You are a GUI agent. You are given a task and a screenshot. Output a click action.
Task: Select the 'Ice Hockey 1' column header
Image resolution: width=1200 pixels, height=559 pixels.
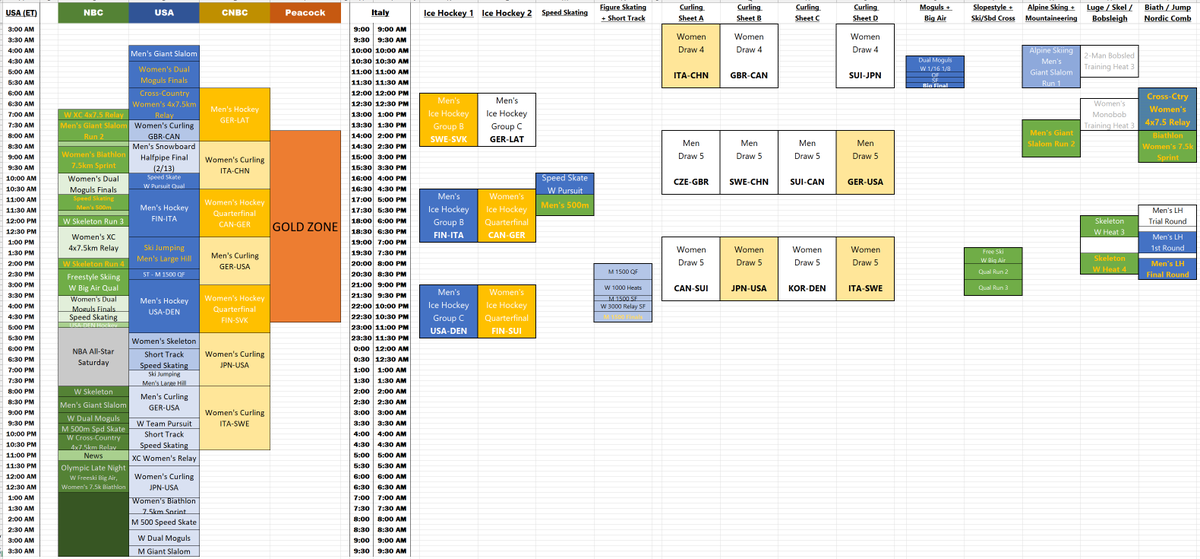point(449,14)
